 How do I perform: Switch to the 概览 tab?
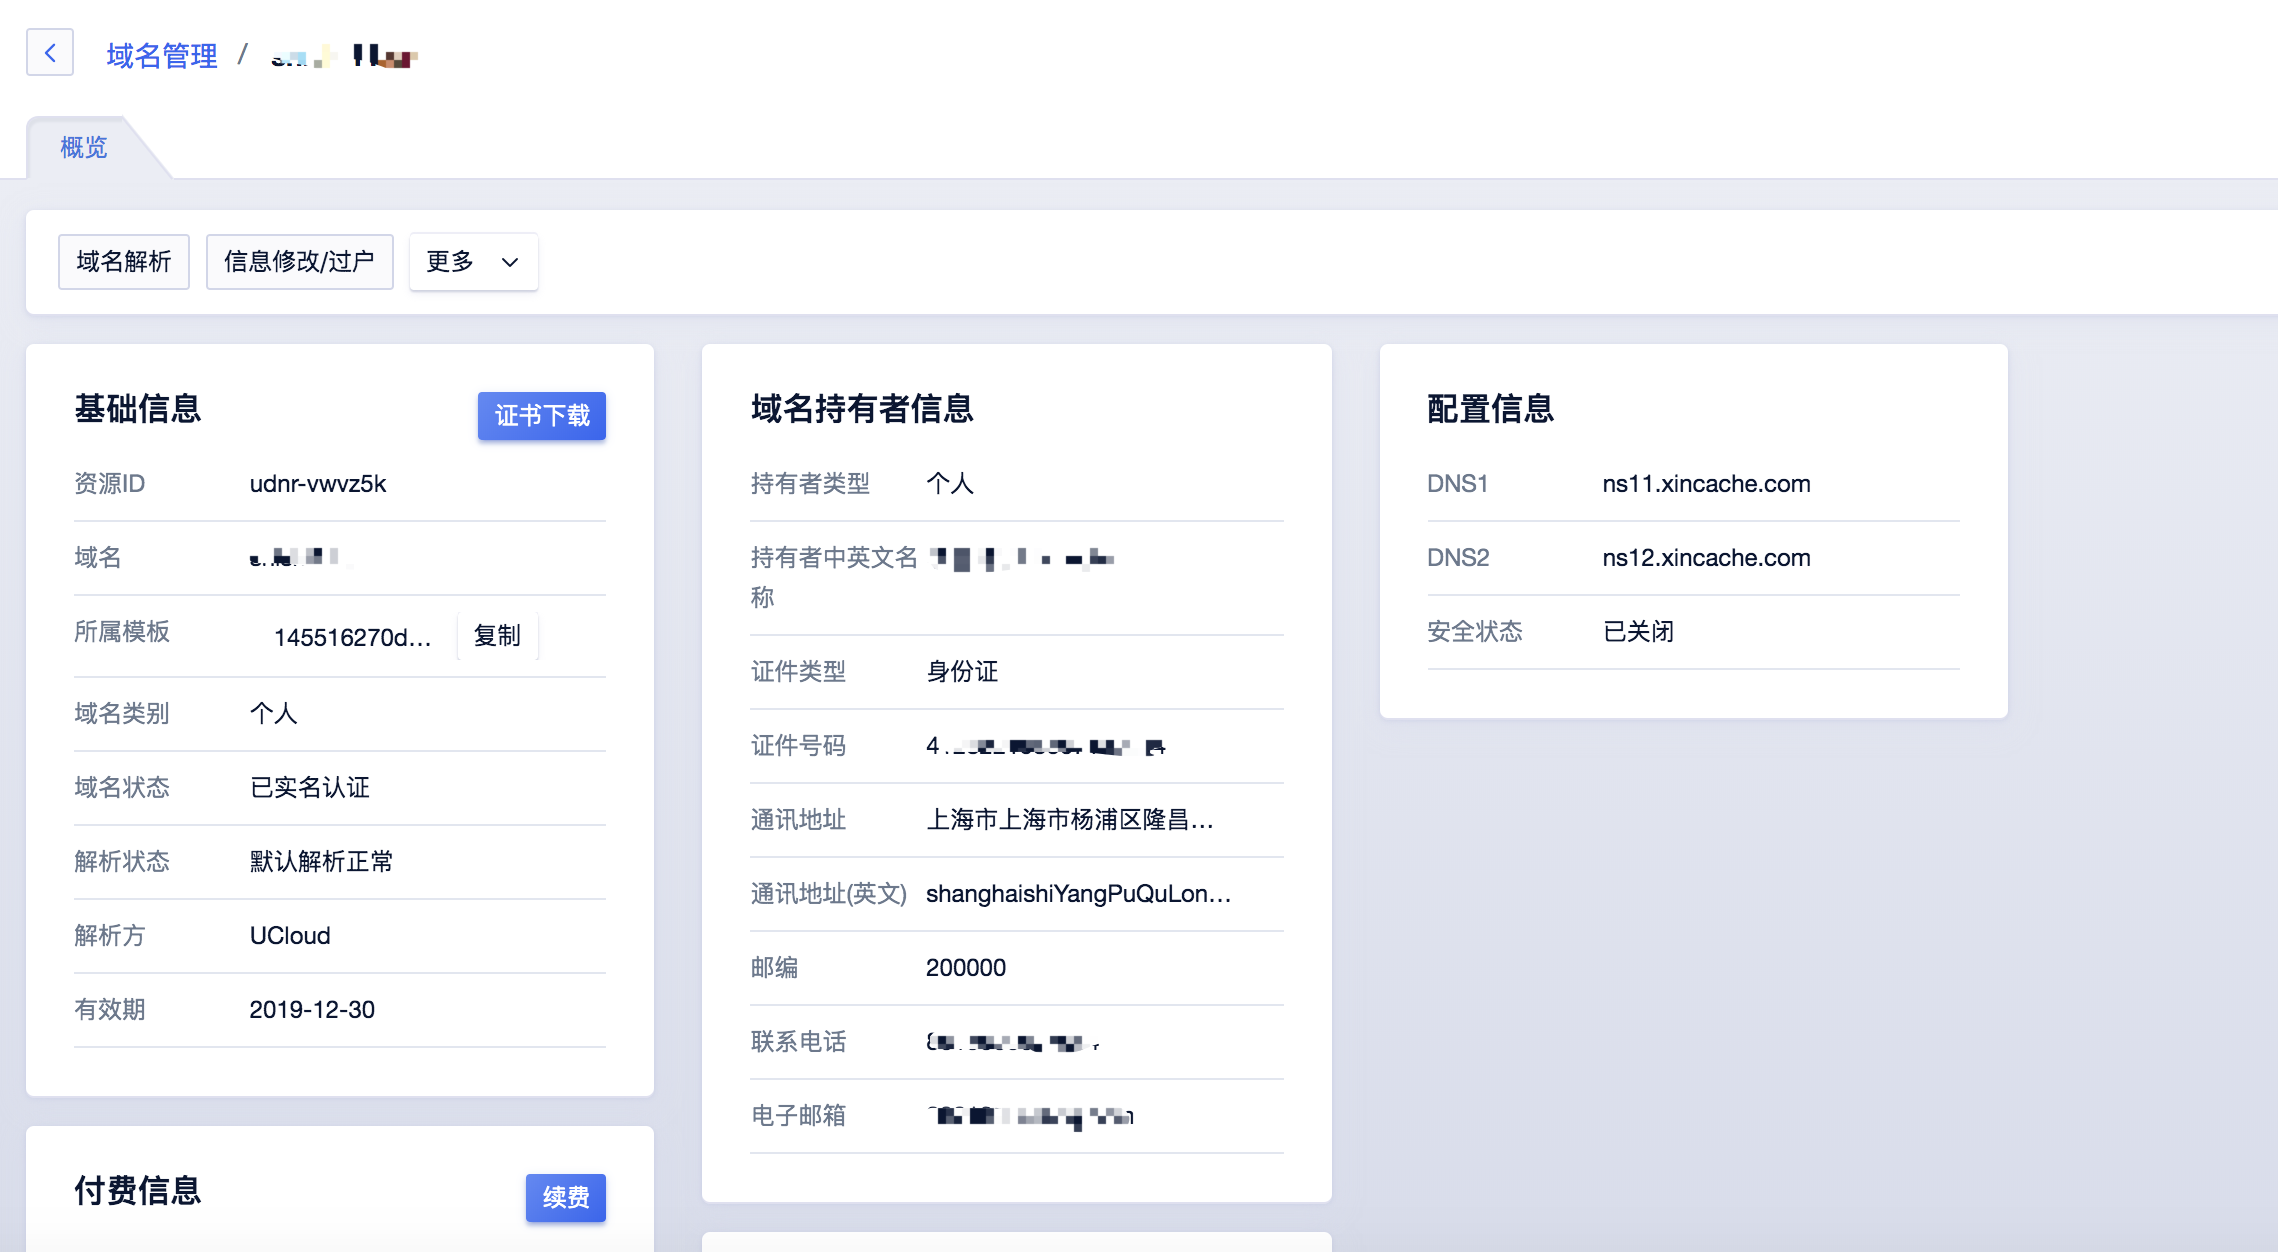(84, 147)
